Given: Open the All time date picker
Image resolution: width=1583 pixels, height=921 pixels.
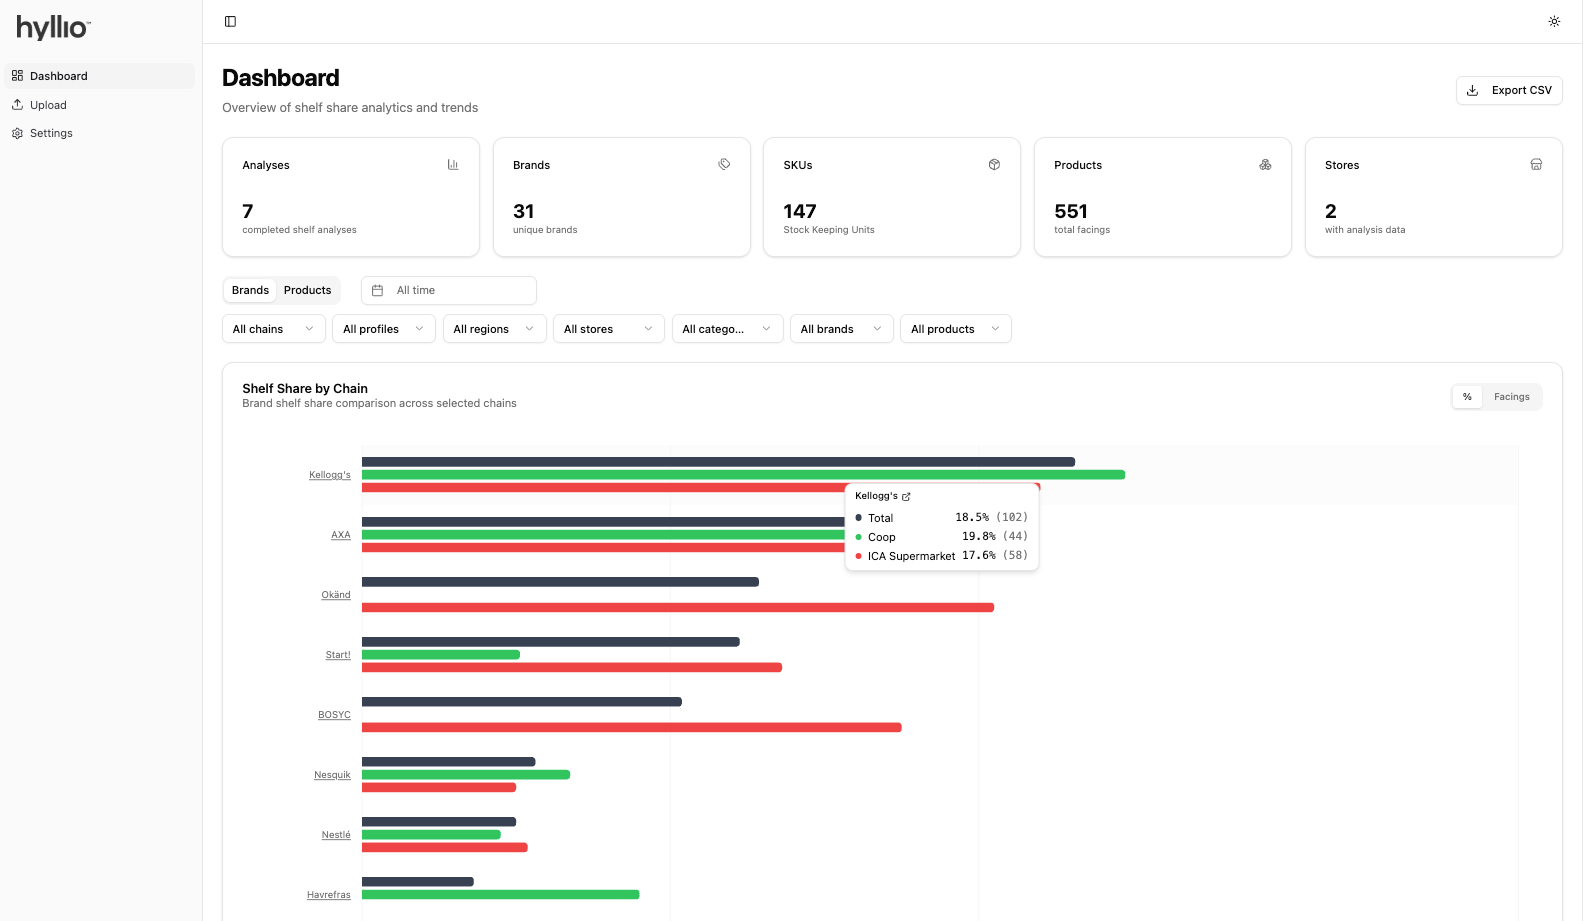Looking at the screenshot, I should (x=449, y=290).
